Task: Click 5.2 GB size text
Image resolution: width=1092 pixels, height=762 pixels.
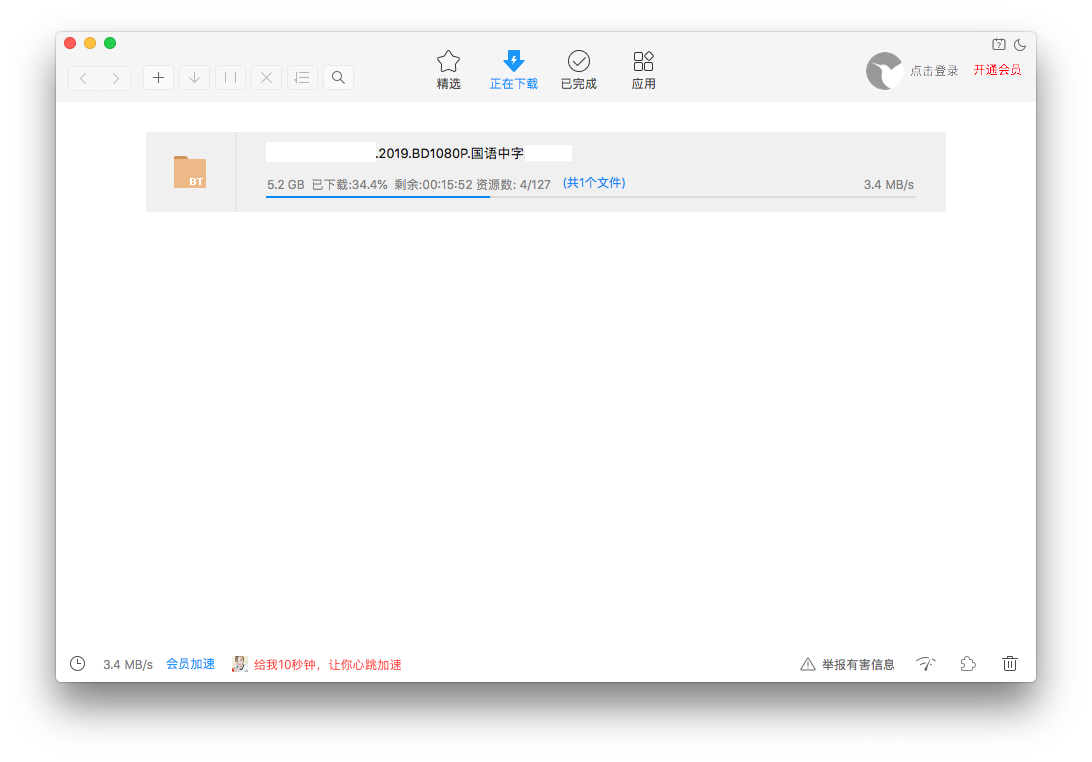Action: click(x=286, y=185)
